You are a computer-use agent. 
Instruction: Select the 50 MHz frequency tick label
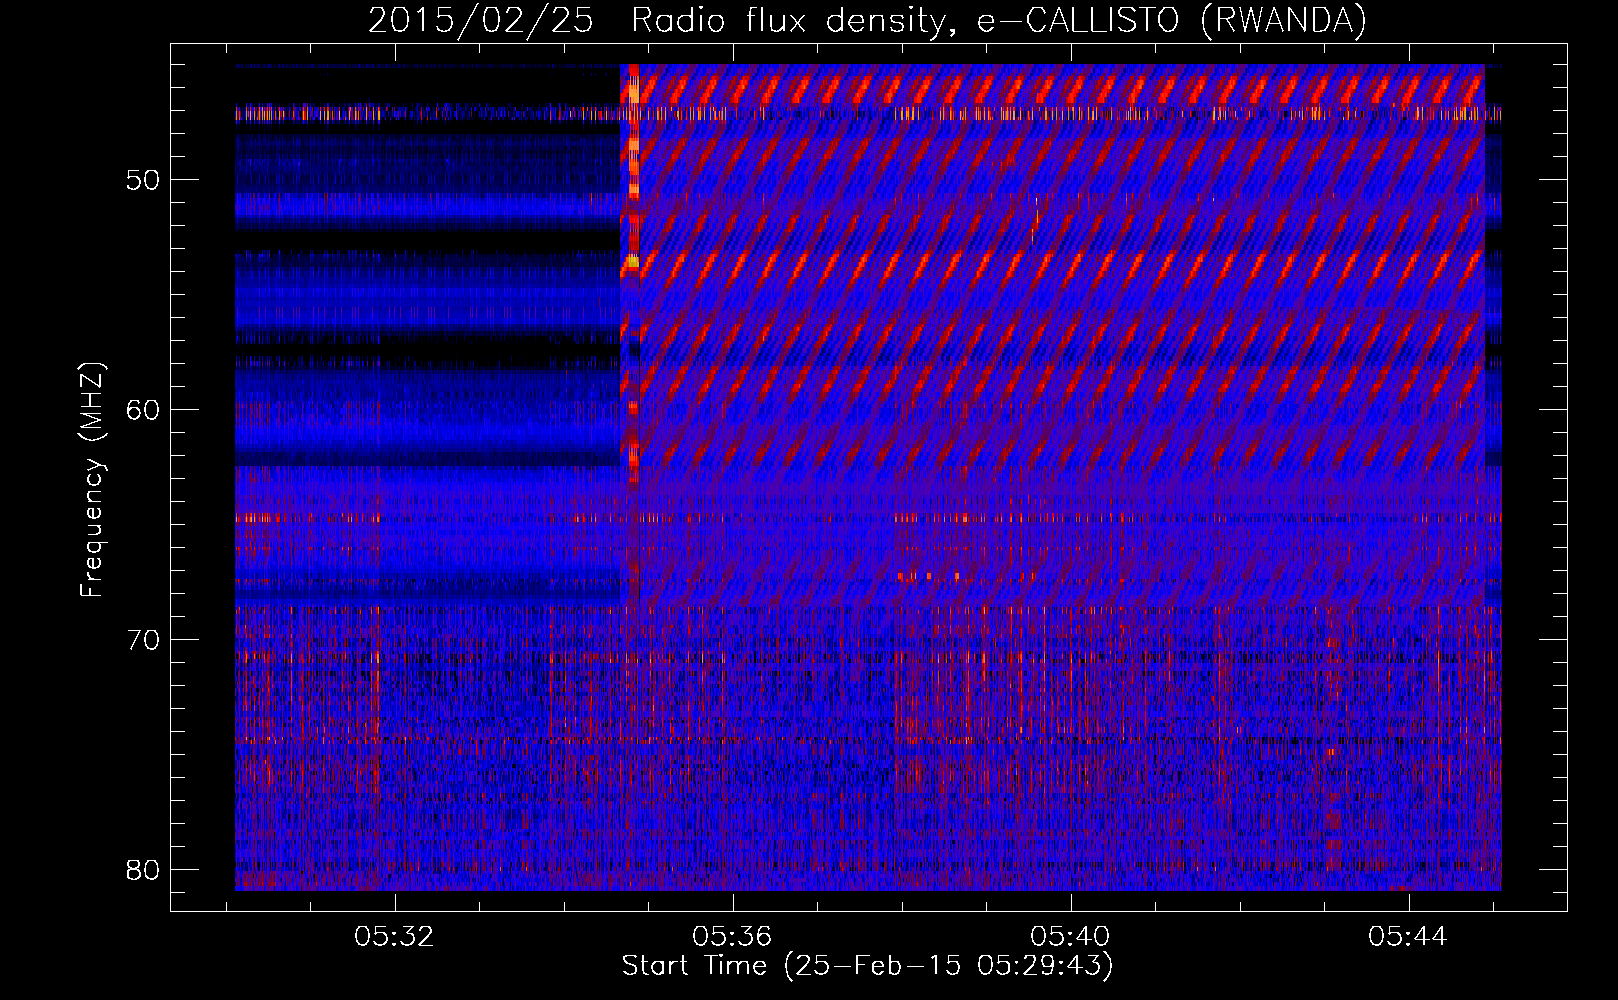[144, 180]
